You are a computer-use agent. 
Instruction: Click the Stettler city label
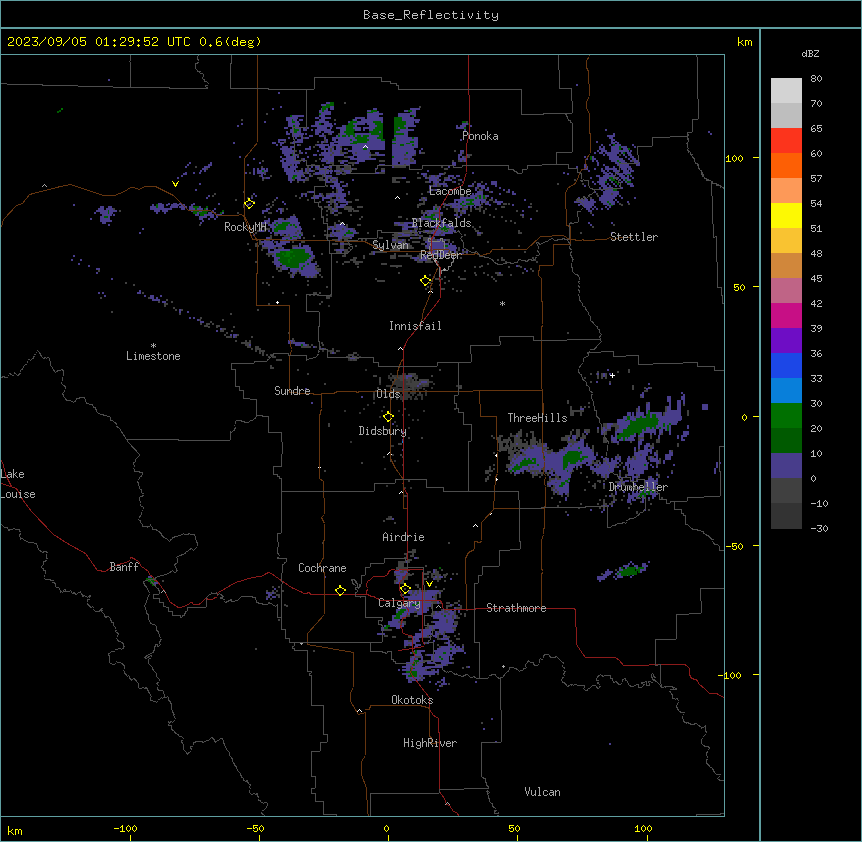[x=634, y=237]
